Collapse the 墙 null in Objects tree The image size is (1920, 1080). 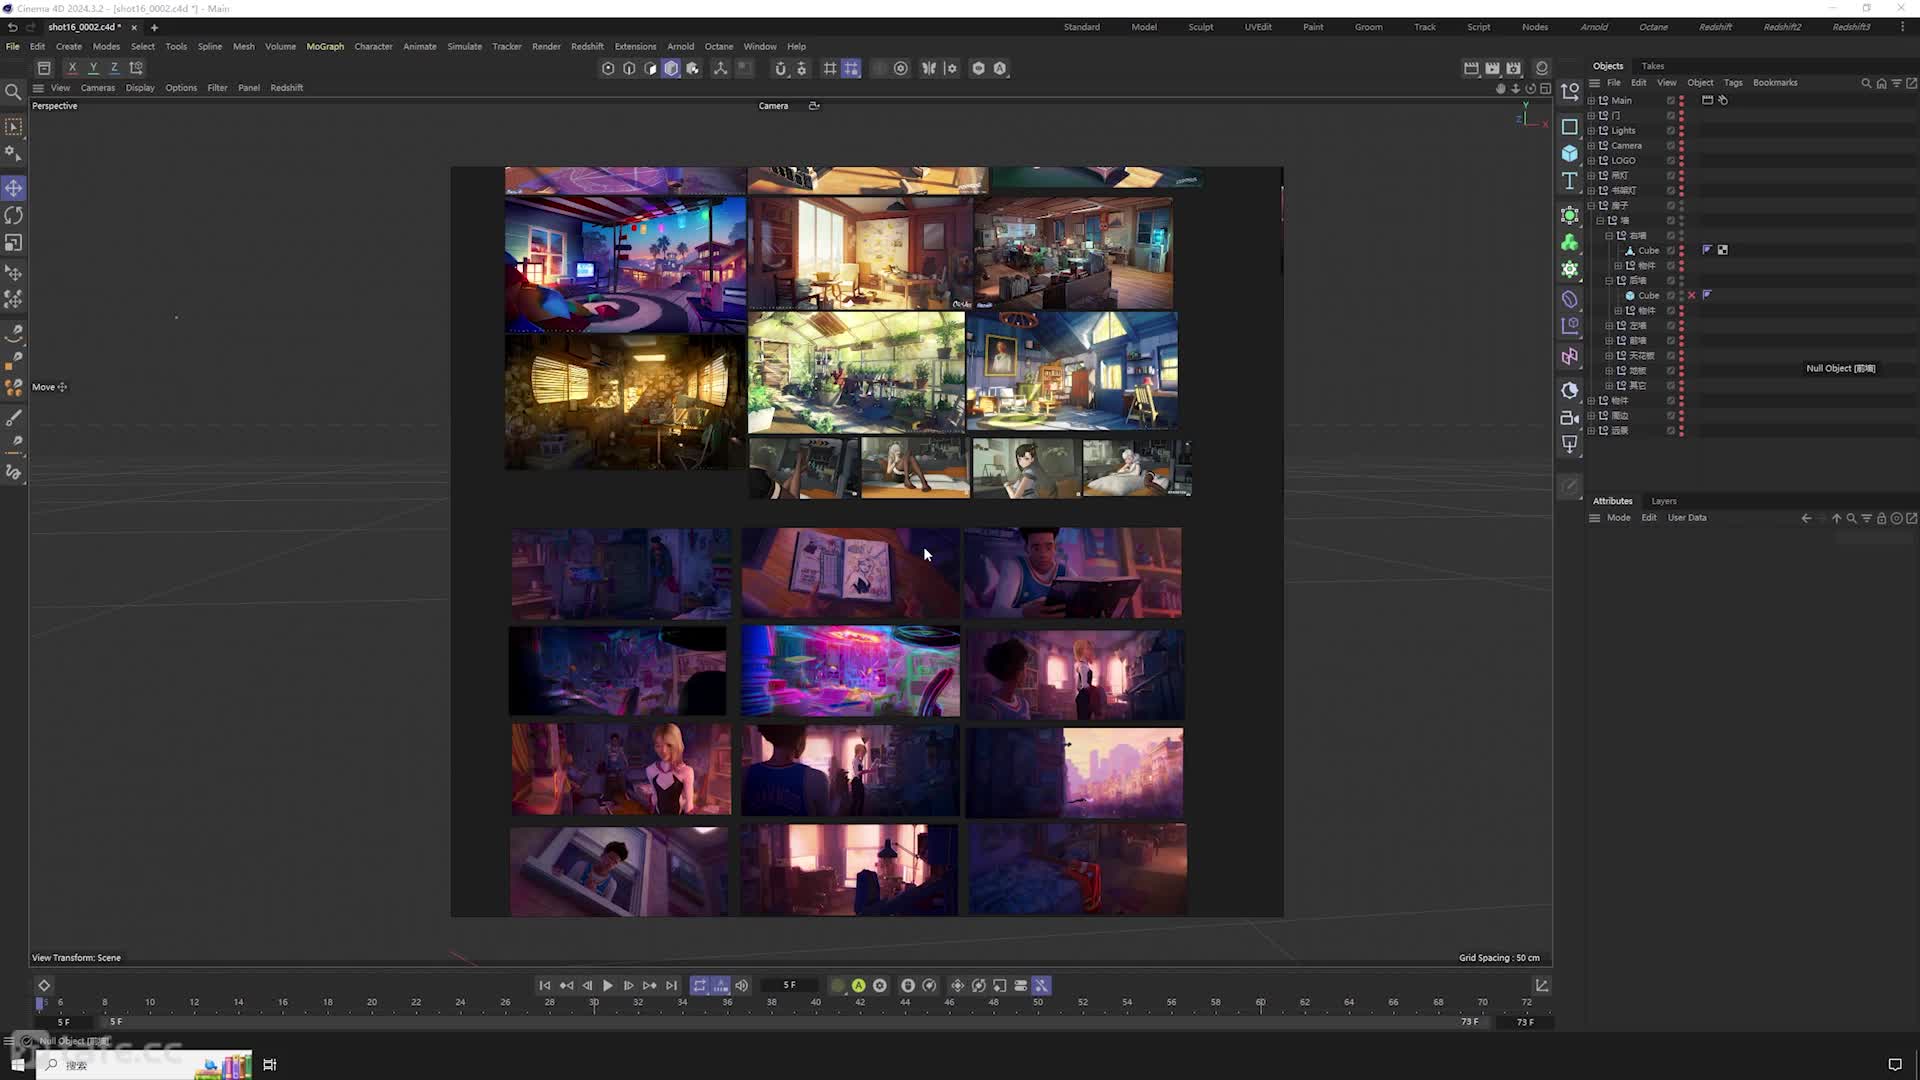point(1600,220)
